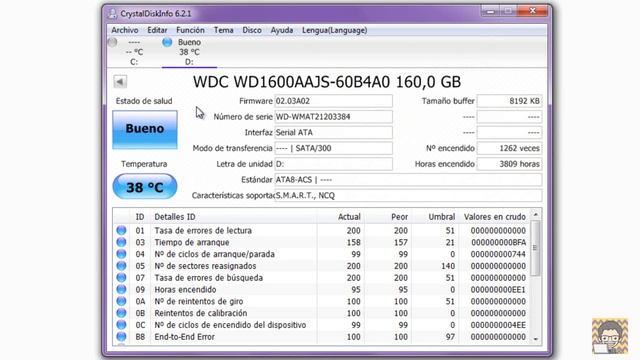640x360 pixels.
Task: Click raw value 0000000004EE
Action: pos(498,325)
